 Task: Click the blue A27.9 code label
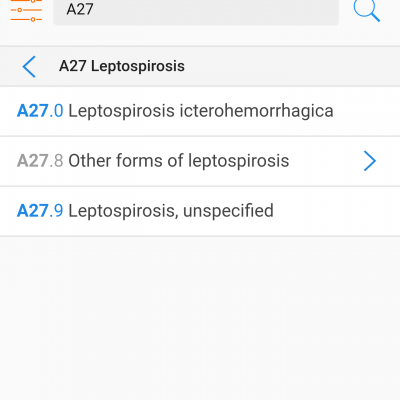(40, 211)
